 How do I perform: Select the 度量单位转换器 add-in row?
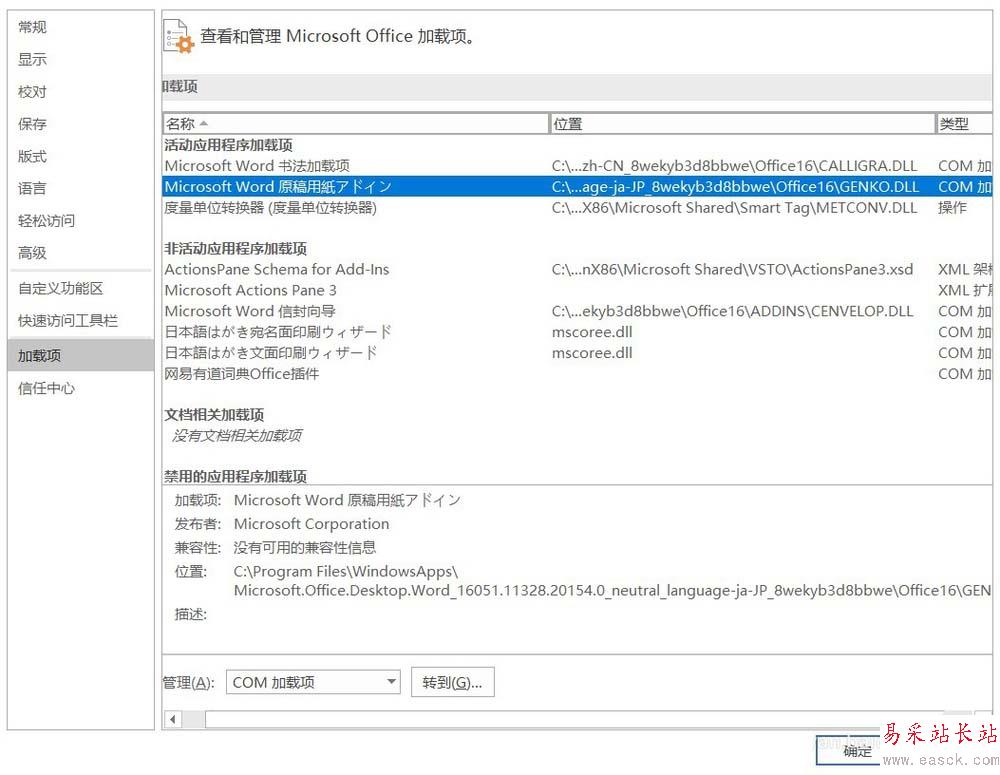(x=577, y=207)
